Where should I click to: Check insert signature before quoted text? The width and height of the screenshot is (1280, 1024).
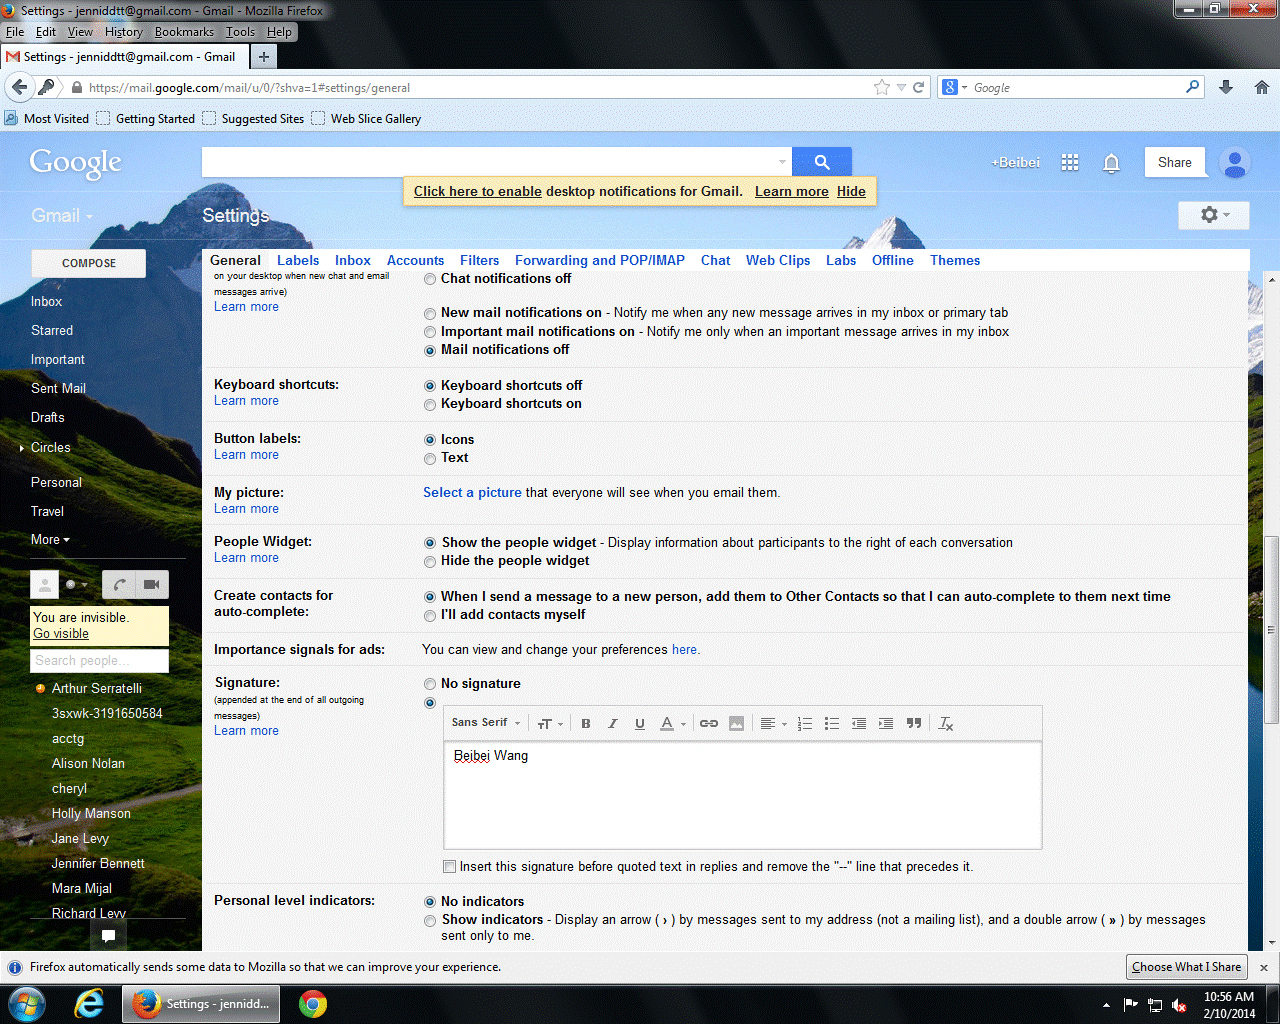coord(450,866)
